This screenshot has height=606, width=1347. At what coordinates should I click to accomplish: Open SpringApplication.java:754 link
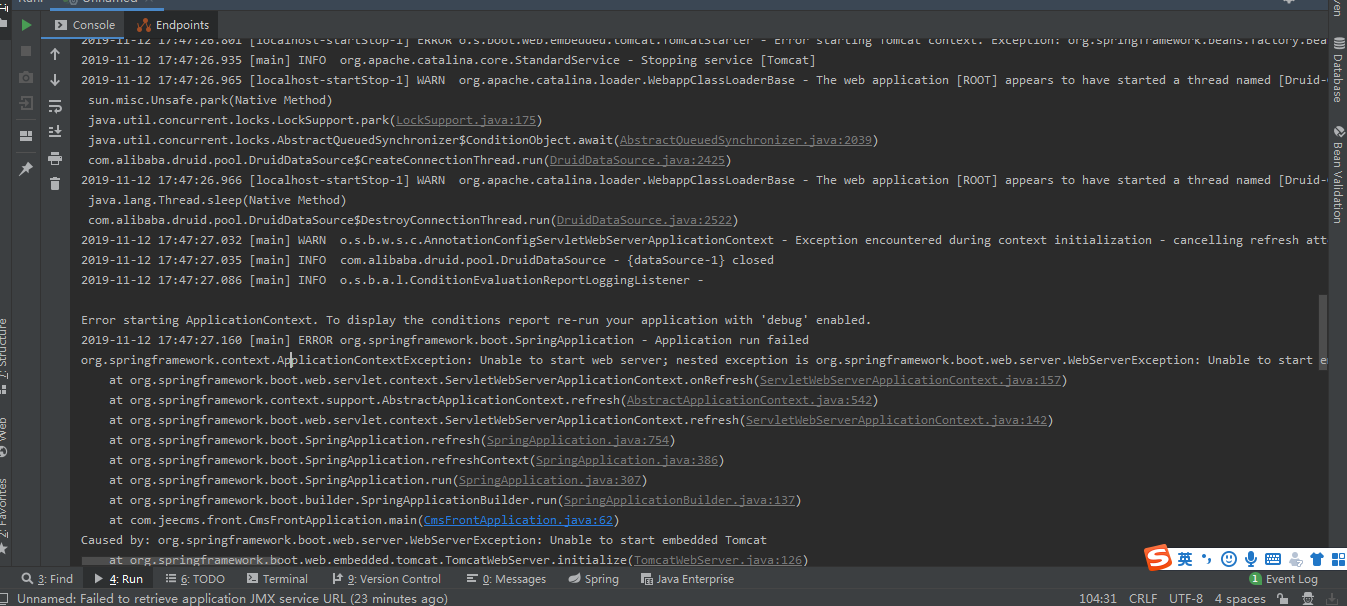pyautogui.click(x=577, y=440)
